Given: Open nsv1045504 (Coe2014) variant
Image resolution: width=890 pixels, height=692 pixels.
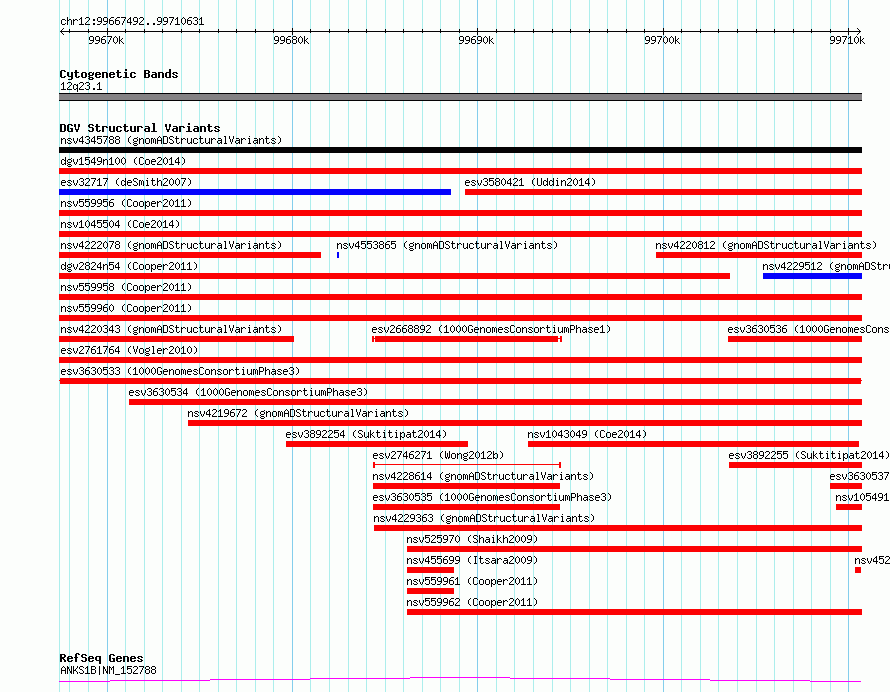Looking at the screenshot, I should coord(120,224).
